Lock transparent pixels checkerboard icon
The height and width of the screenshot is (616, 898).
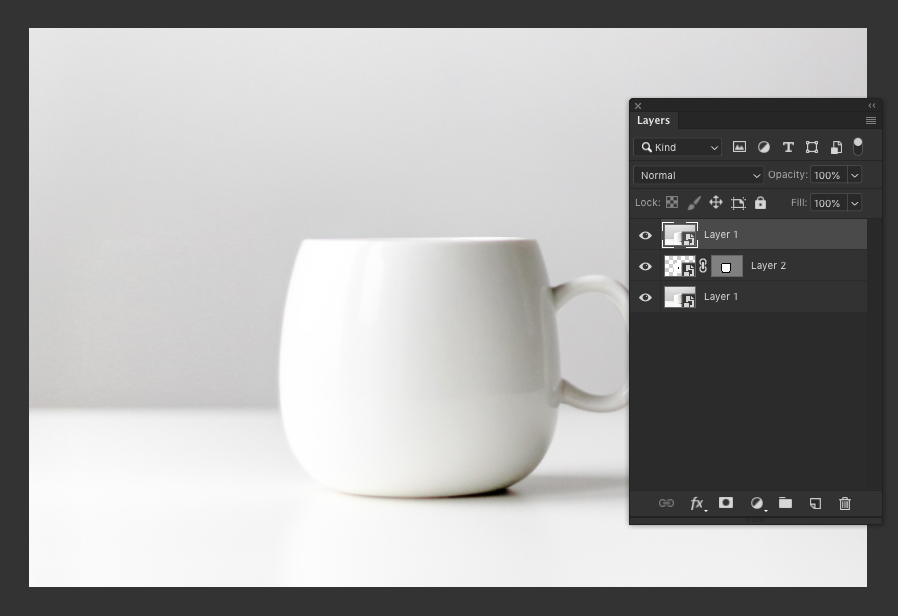(x=672, y=203)
